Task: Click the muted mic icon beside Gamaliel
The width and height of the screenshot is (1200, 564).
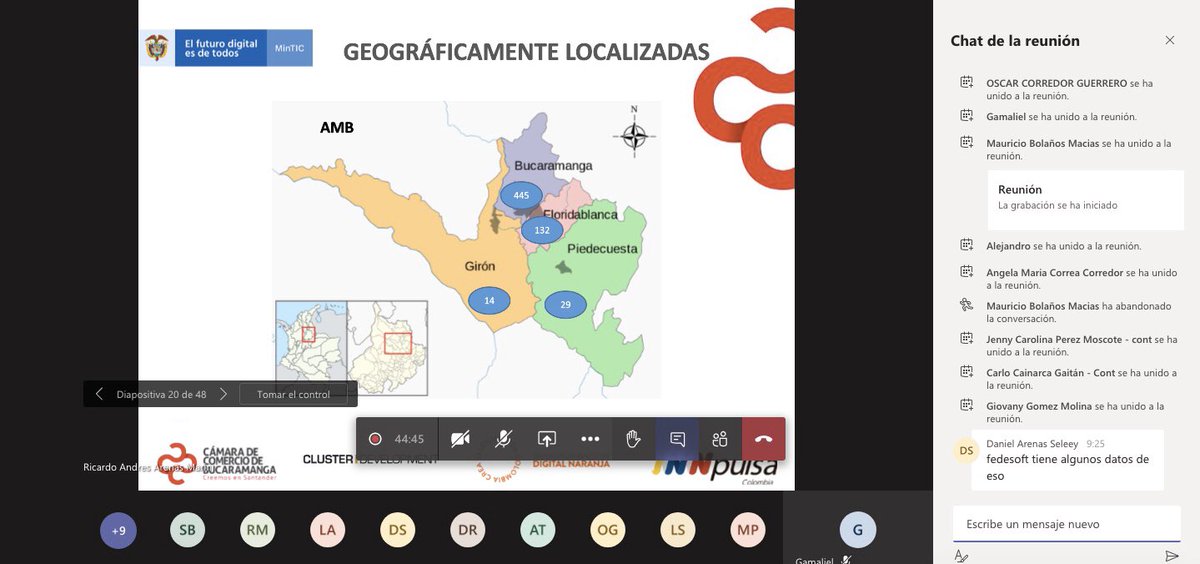Action: tap(846, 560)
